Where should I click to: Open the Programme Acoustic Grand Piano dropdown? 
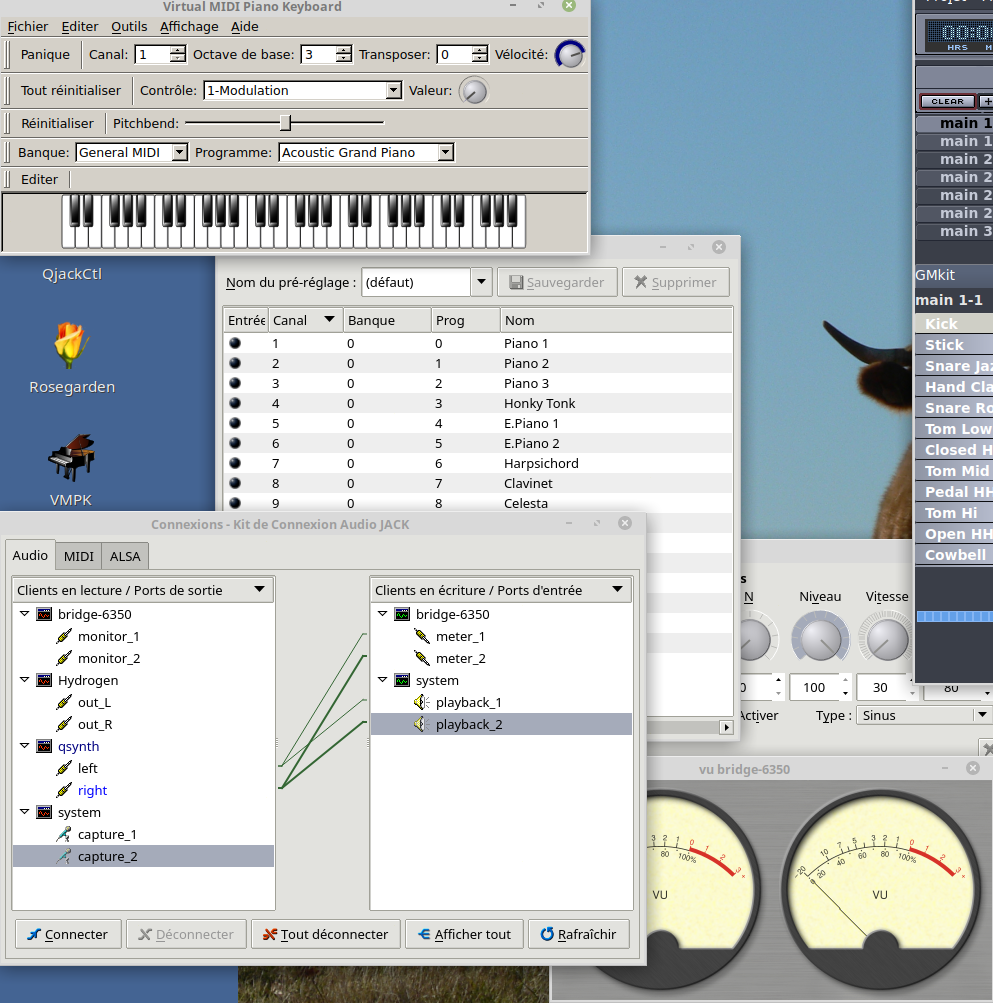point(446,152)
